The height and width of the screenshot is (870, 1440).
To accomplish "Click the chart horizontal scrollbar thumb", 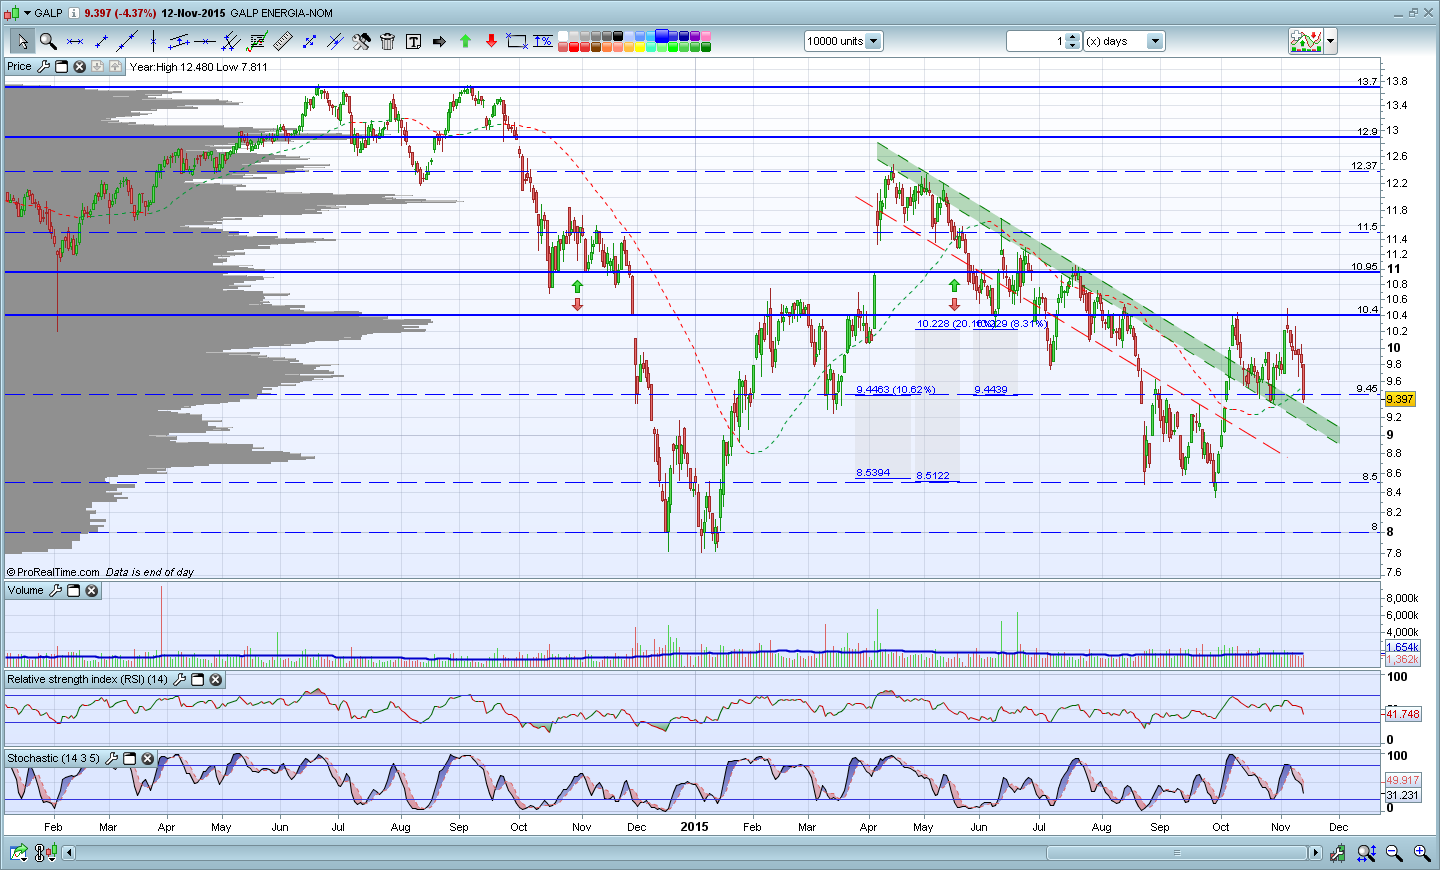I will 1177,853.
